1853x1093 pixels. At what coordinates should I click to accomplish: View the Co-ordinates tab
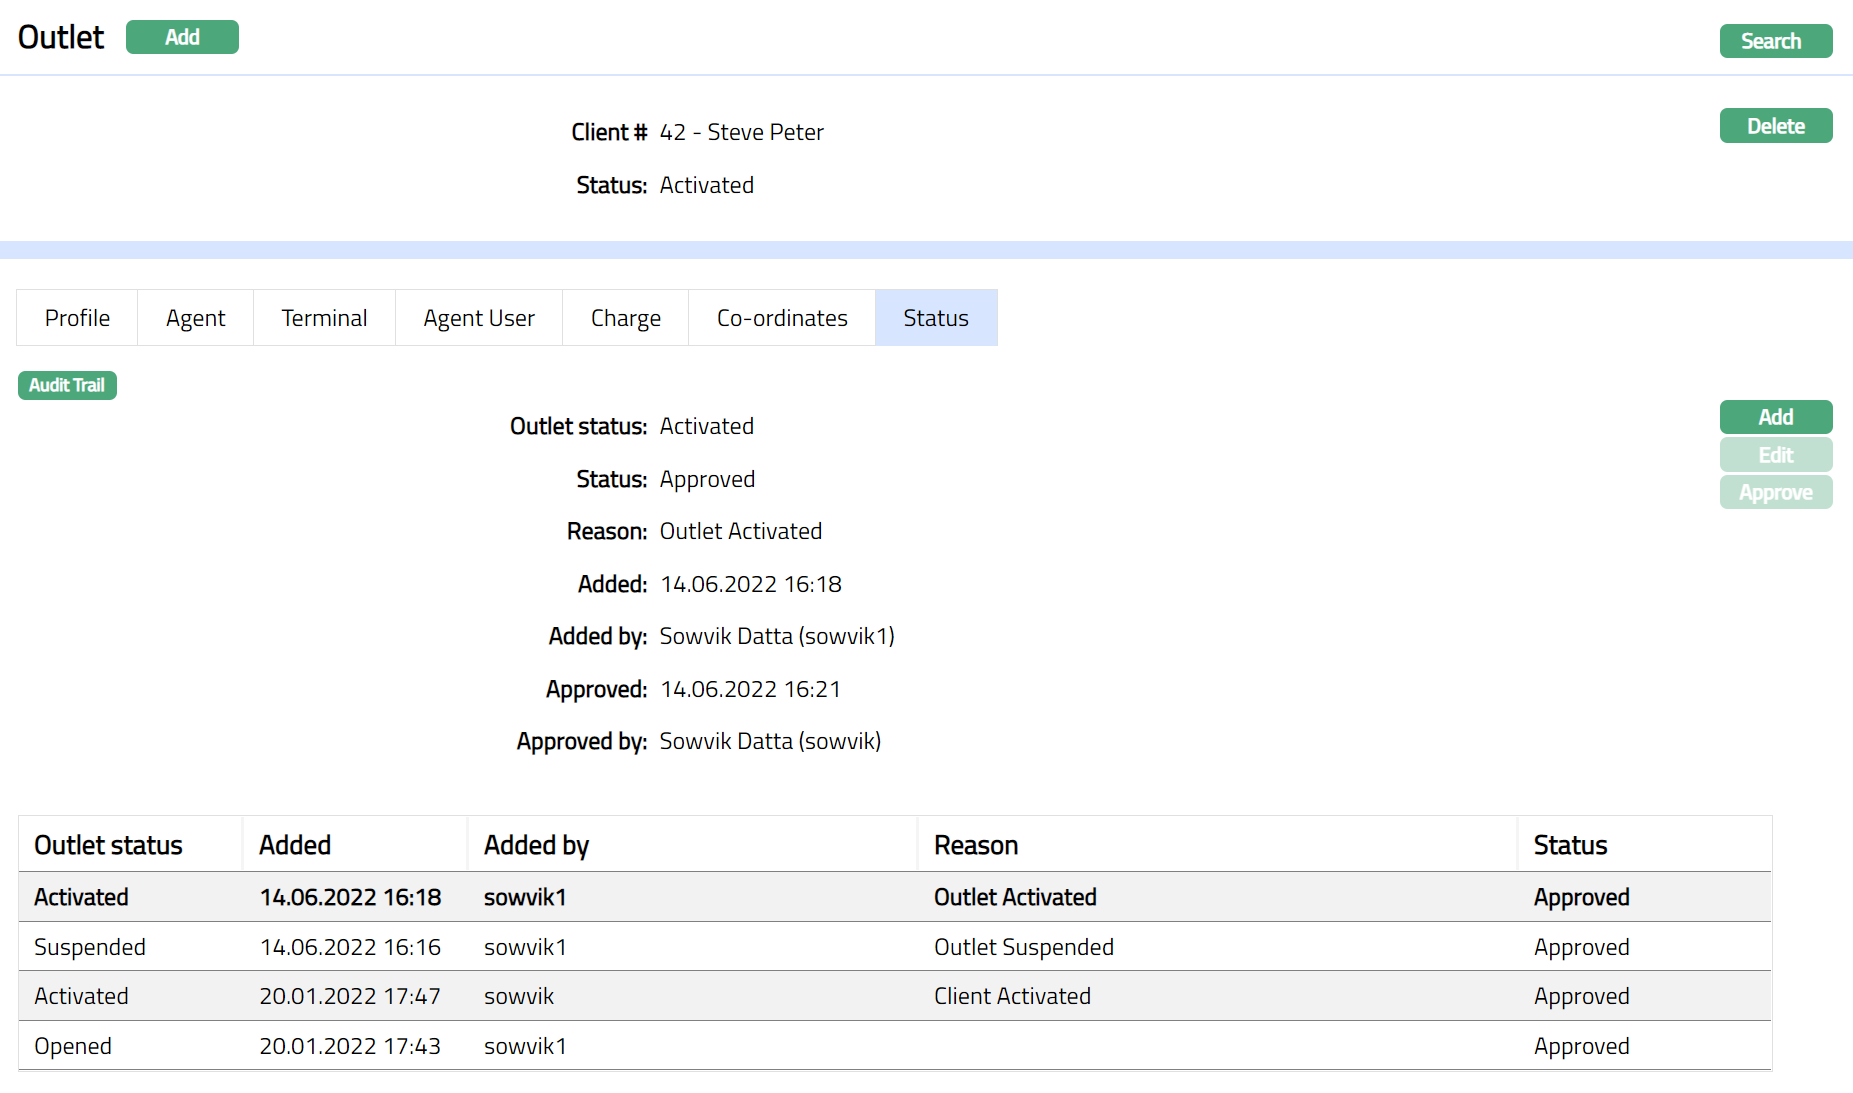coord(781,318)
